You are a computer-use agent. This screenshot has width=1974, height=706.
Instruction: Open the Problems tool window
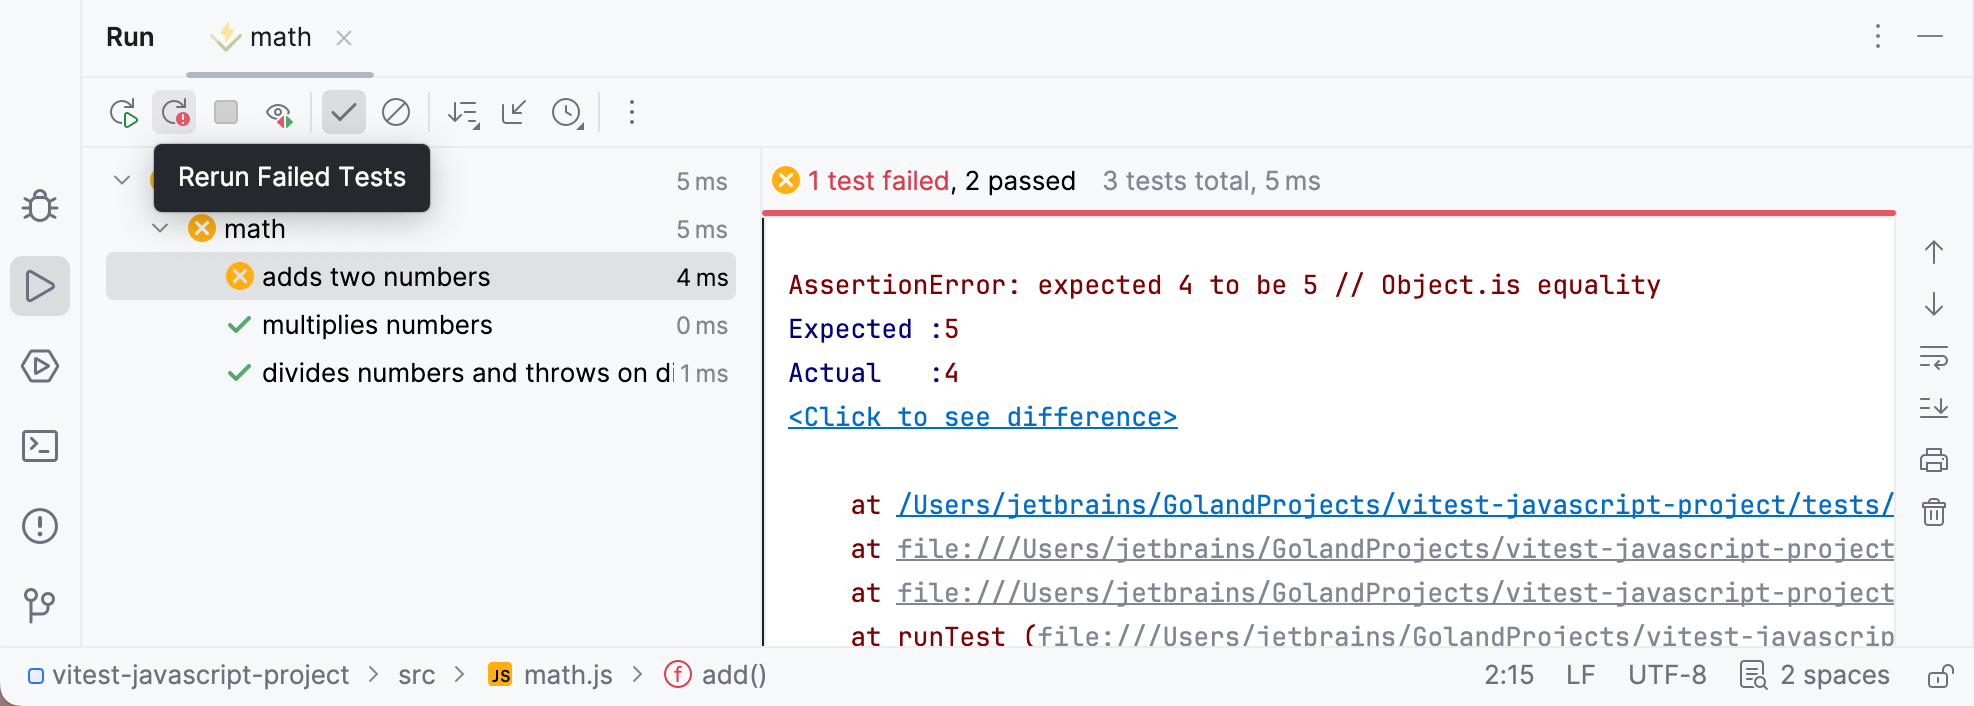[x=40, y=526]
